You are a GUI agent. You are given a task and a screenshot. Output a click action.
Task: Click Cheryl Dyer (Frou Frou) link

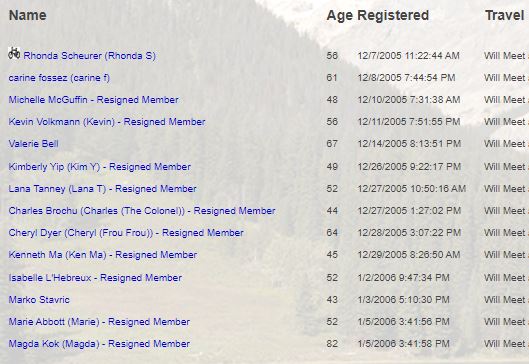[x=126, y=233]
